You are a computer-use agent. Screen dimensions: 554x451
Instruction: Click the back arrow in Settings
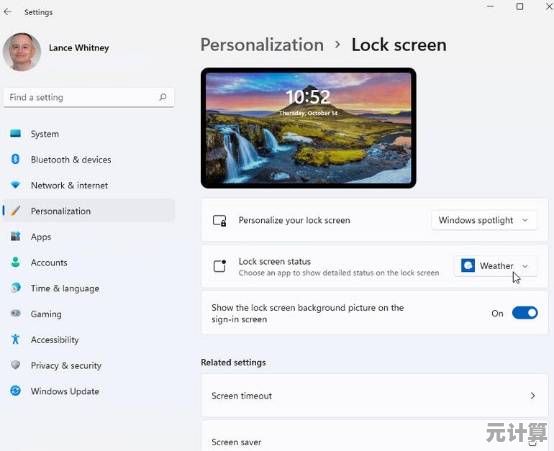click(x=8, y=12)
